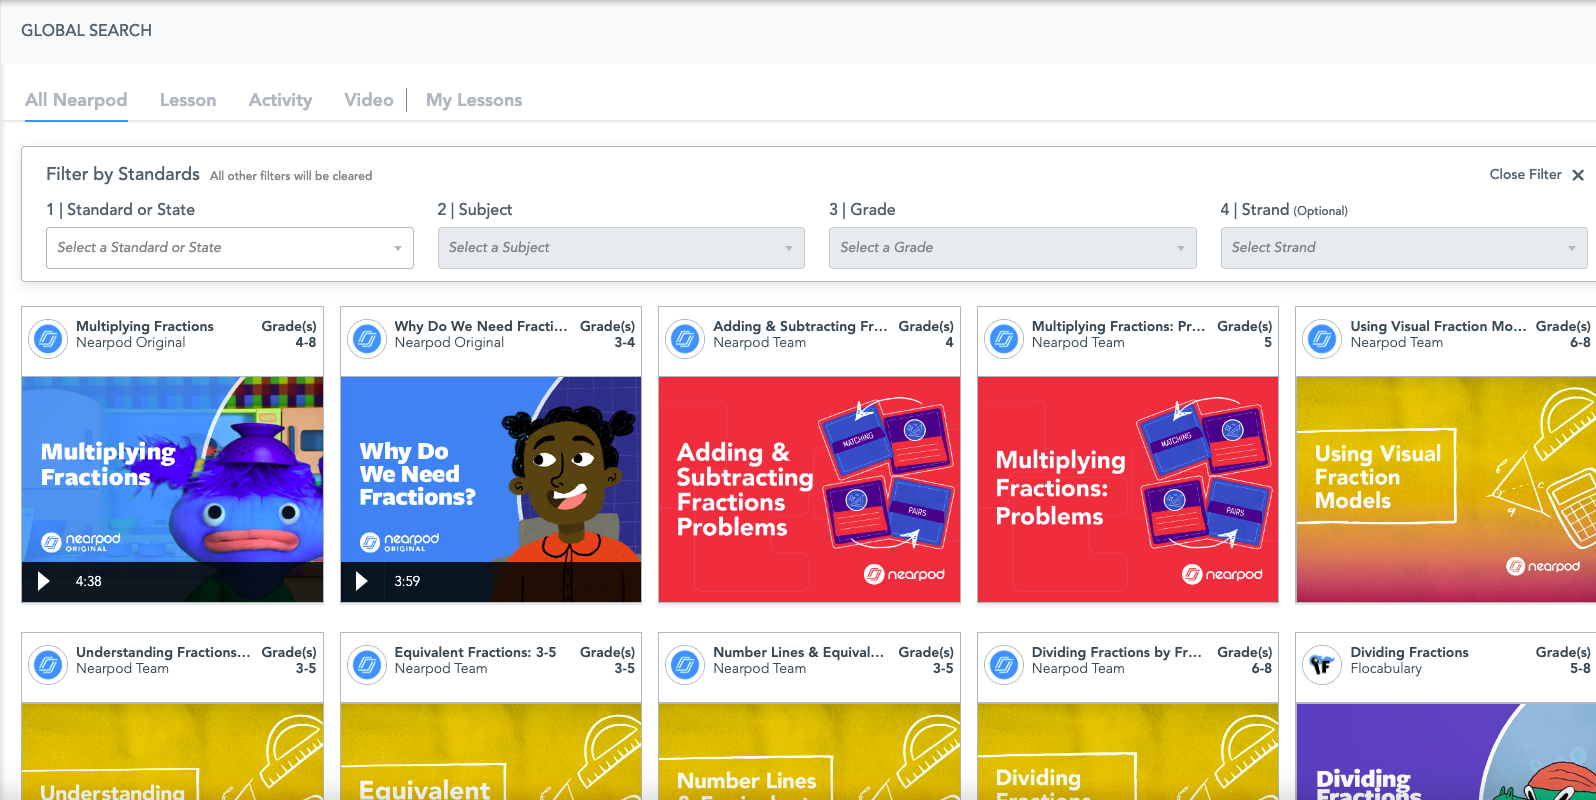This screenshot has height=800, width=1596.
Task: Click the X icon beside Close Filter
Action: pos(1578,175)
